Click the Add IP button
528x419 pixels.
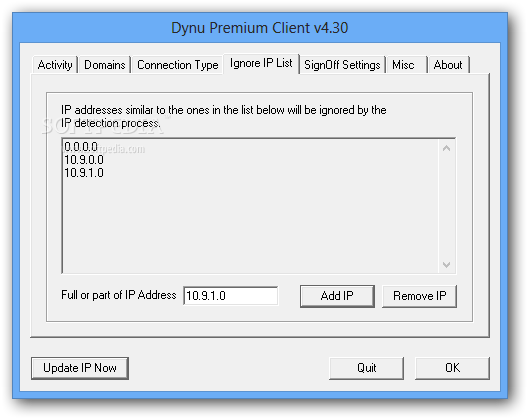[x=337, y=296]
